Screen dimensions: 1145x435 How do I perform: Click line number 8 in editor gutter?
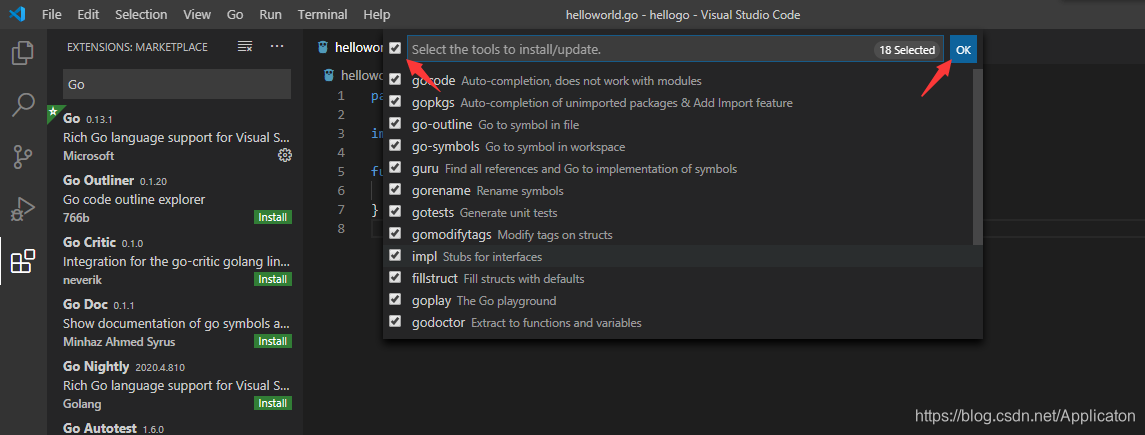click(x=340, y=228)
